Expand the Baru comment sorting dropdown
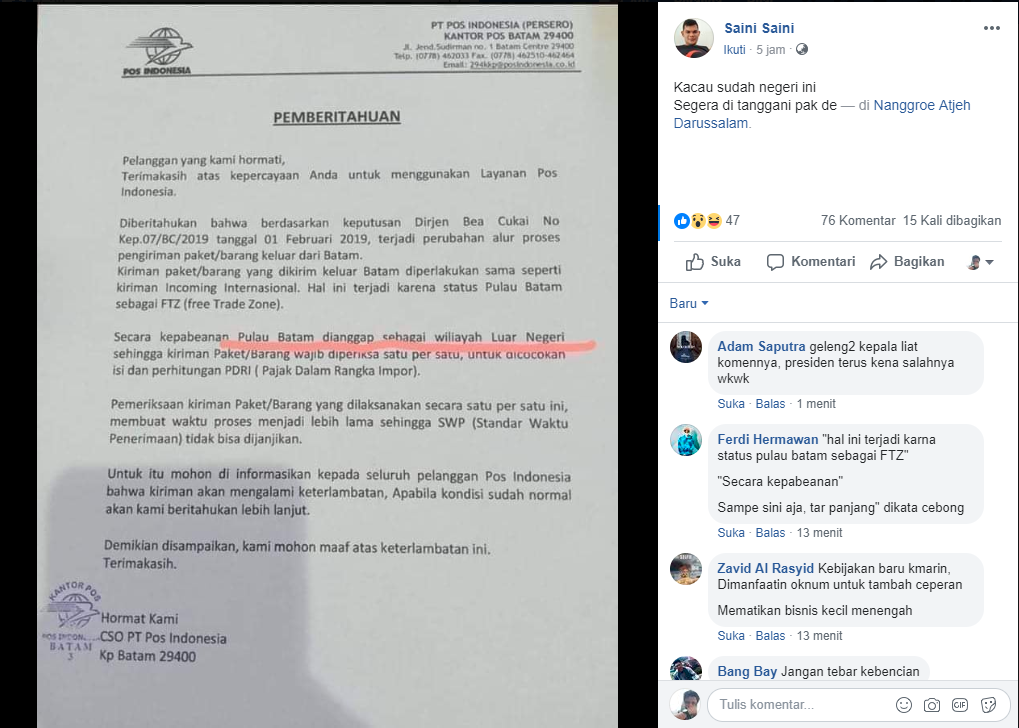This screenshot has width=1019, height=728. pos(689,304)
